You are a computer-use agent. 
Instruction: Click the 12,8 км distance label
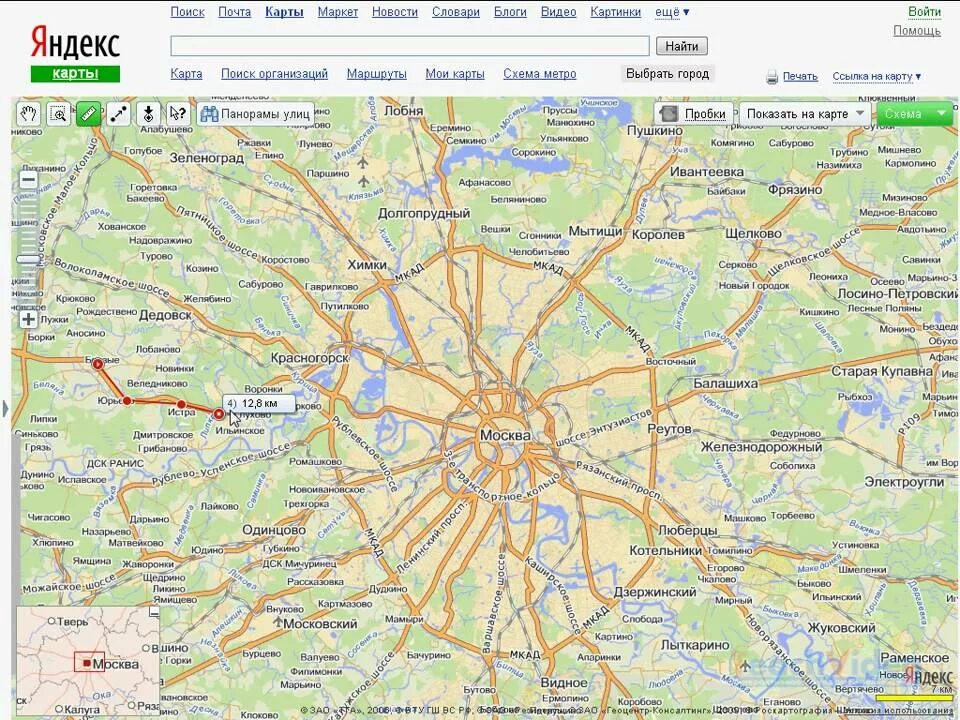point(259,403)
